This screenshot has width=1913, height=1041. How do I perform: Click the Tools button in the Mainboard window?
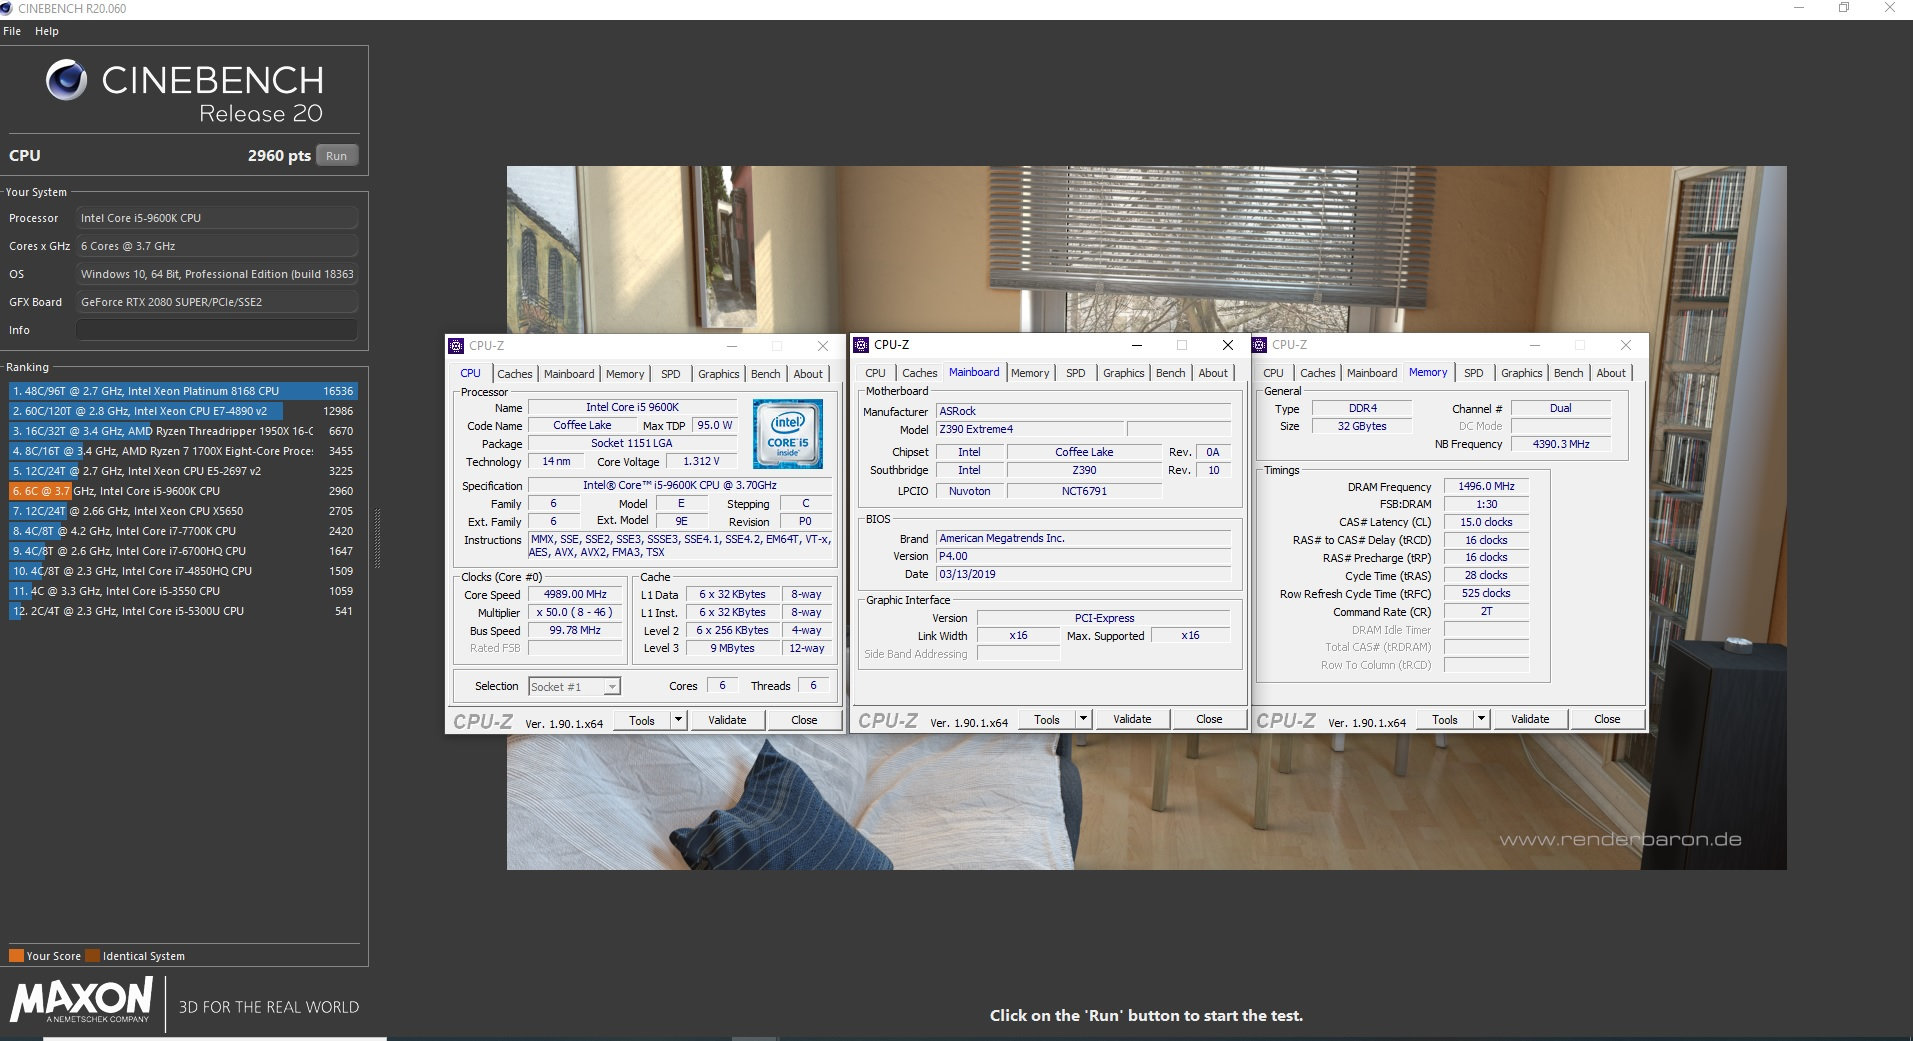[1047, 719]
